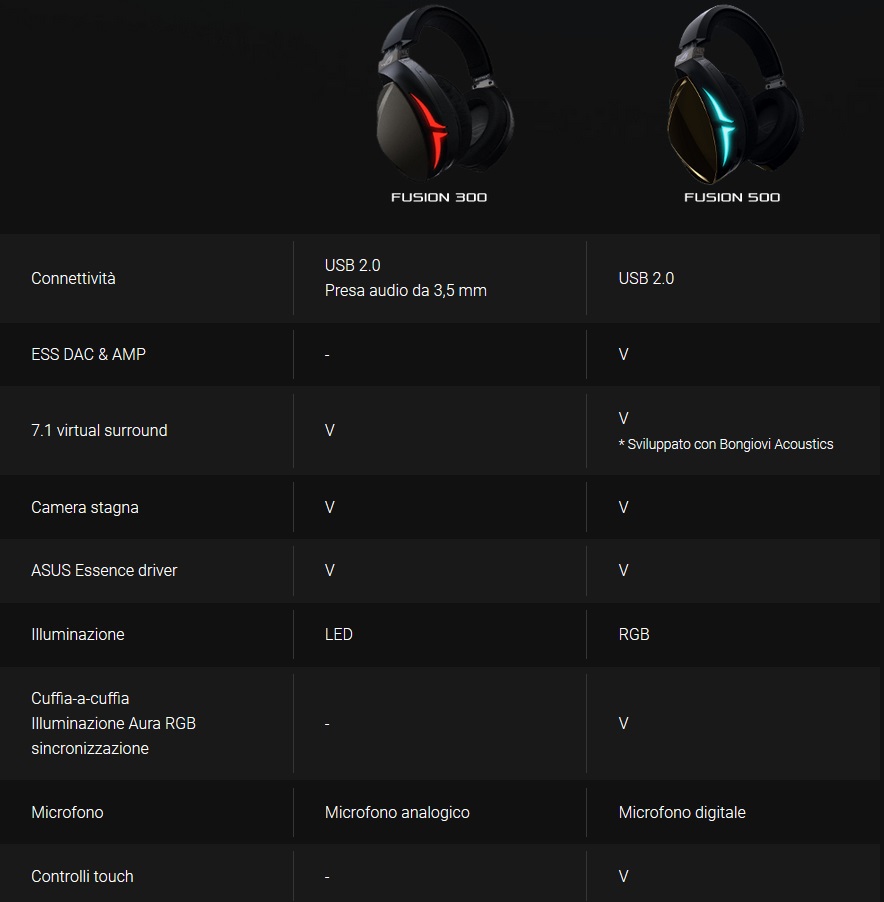Click the Controlli touch row label
This screenshot has width=884, height=902.
tap(82, 876)
